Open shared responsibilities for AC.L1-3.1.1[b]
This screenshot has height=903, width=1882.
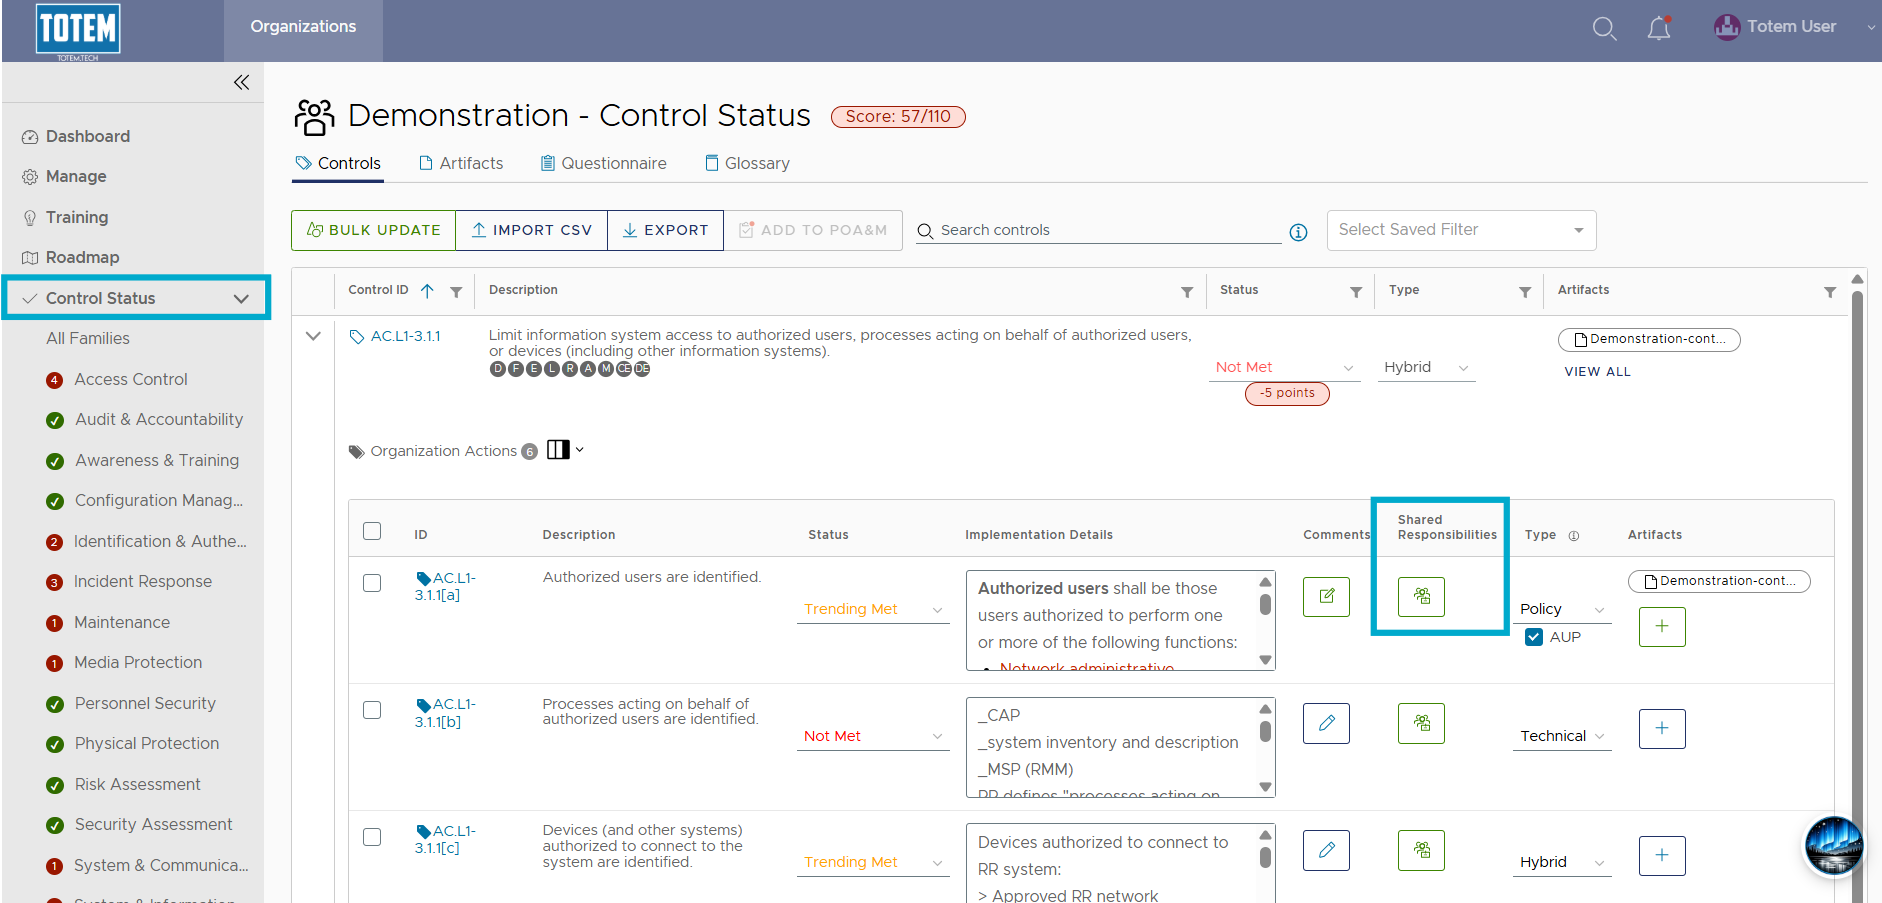pyautogui.click(x=1421, y=723)
